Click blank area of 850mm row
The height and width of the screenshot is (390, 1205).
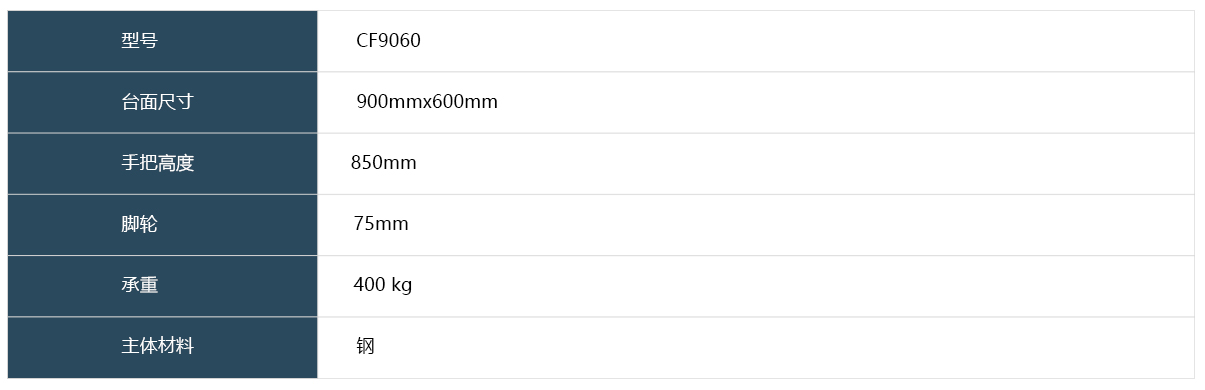click(800, 163)
